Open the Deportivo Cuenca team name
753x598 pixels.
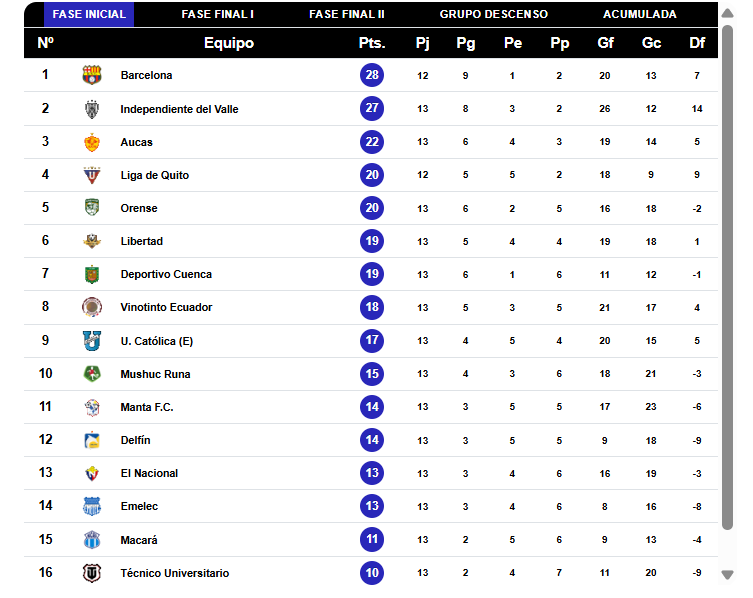pyautogui.click(x=166, y=274)
